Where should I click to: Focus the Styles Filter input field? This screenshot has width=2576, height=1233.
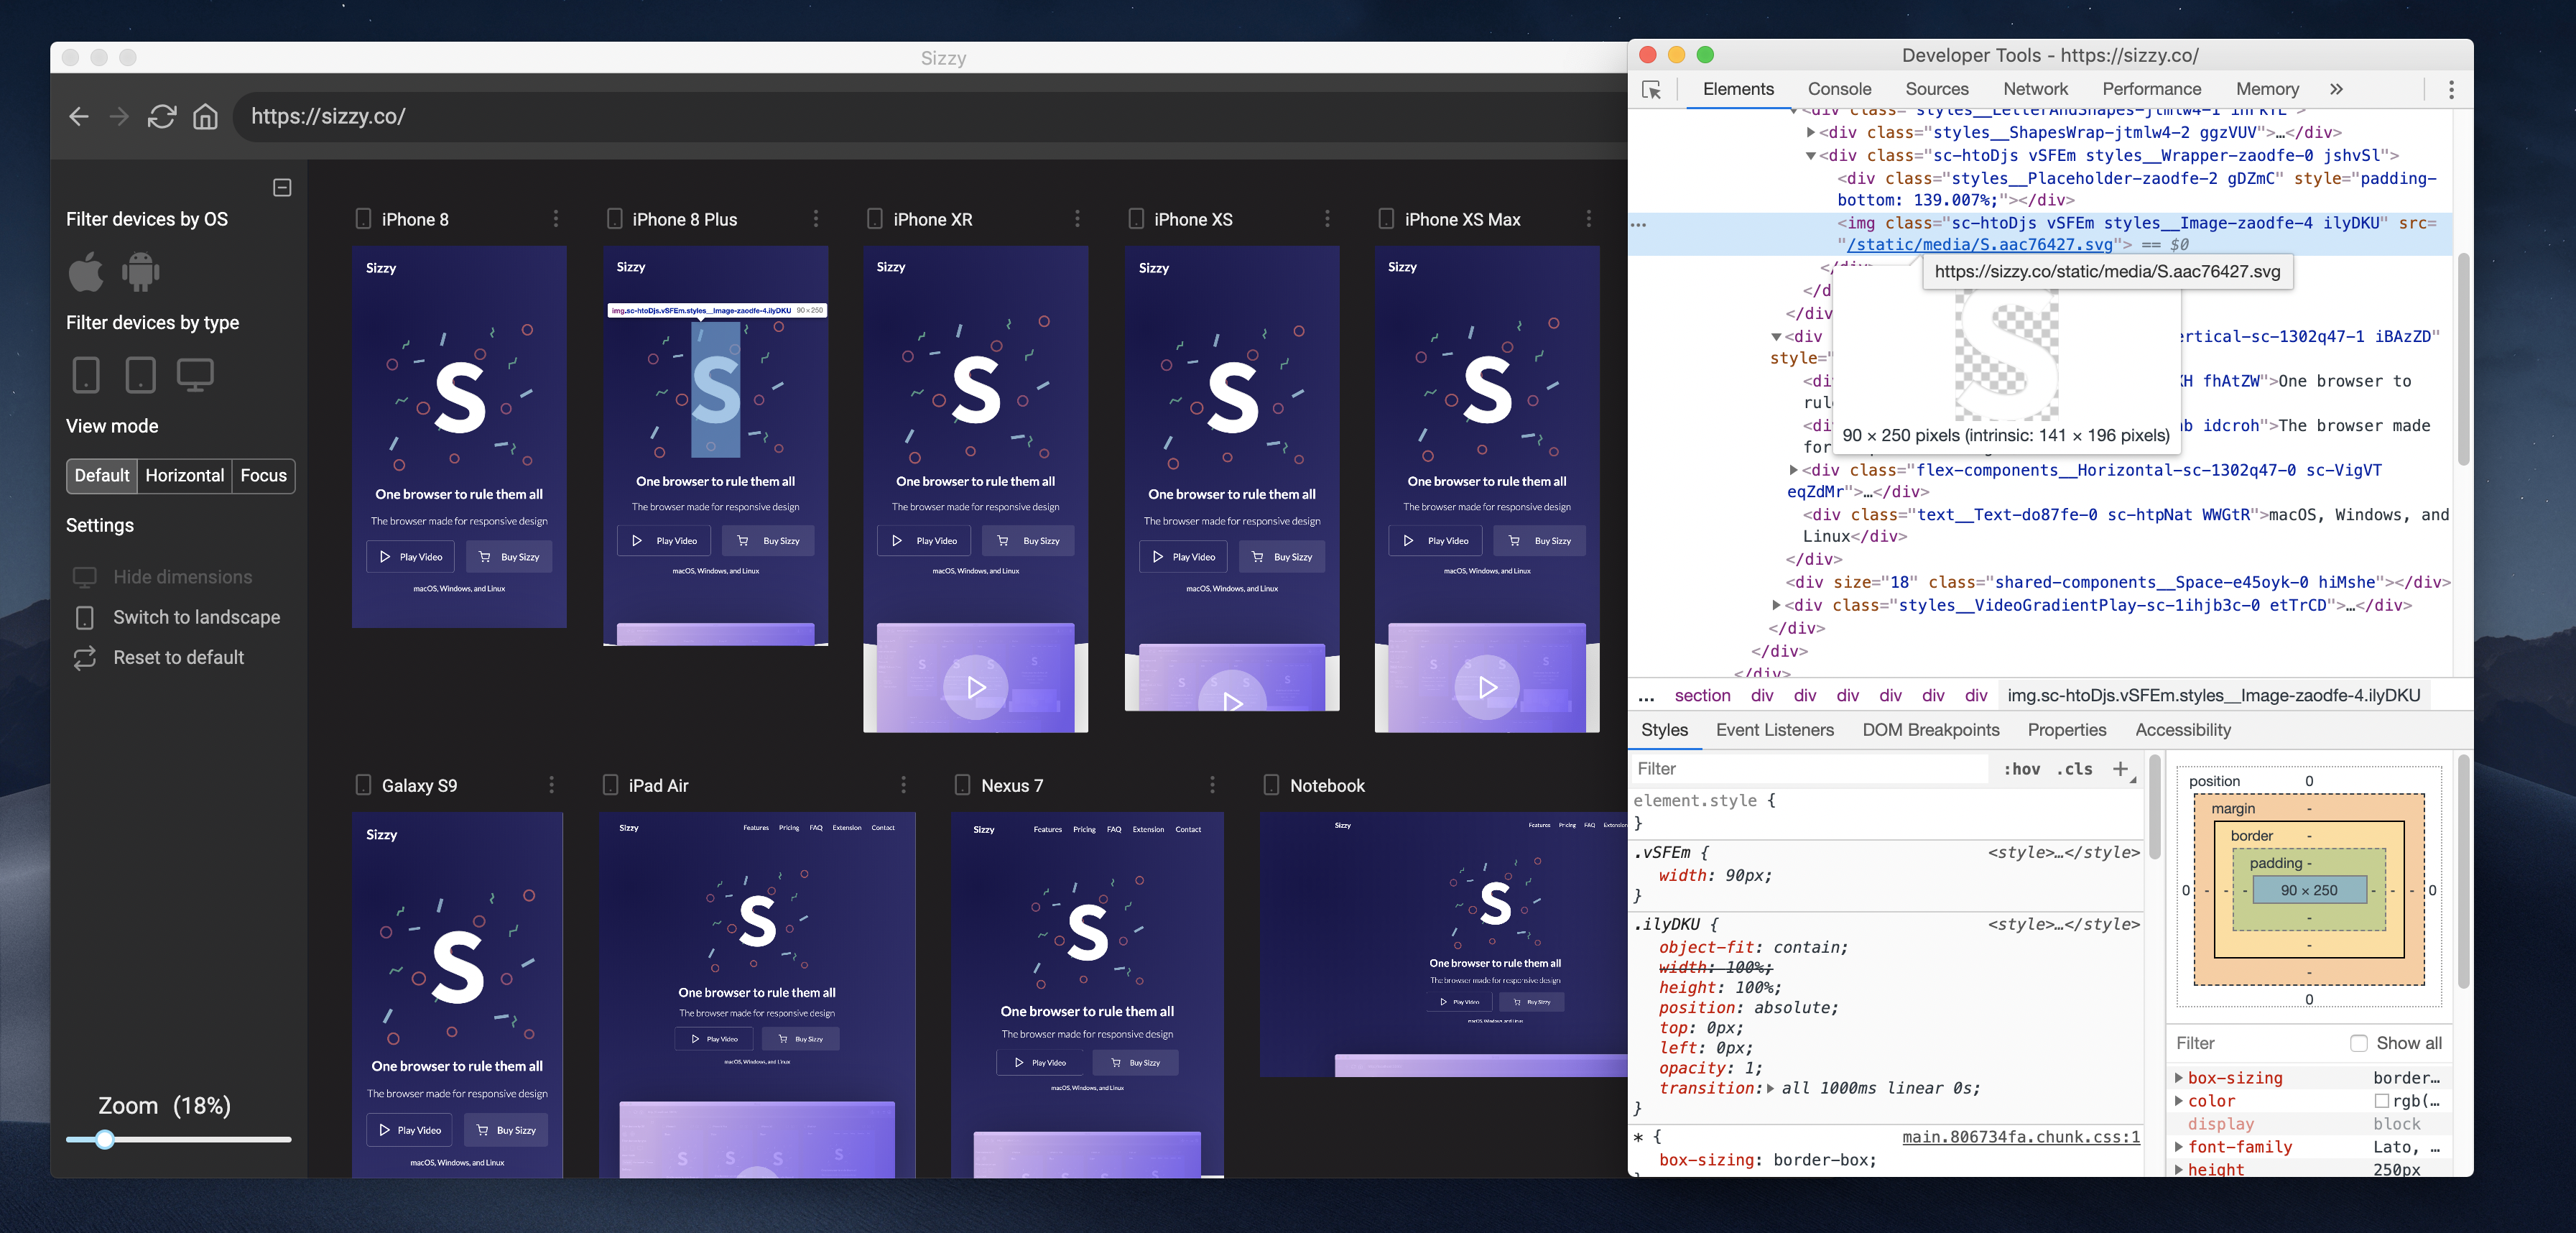[1810, 769]
